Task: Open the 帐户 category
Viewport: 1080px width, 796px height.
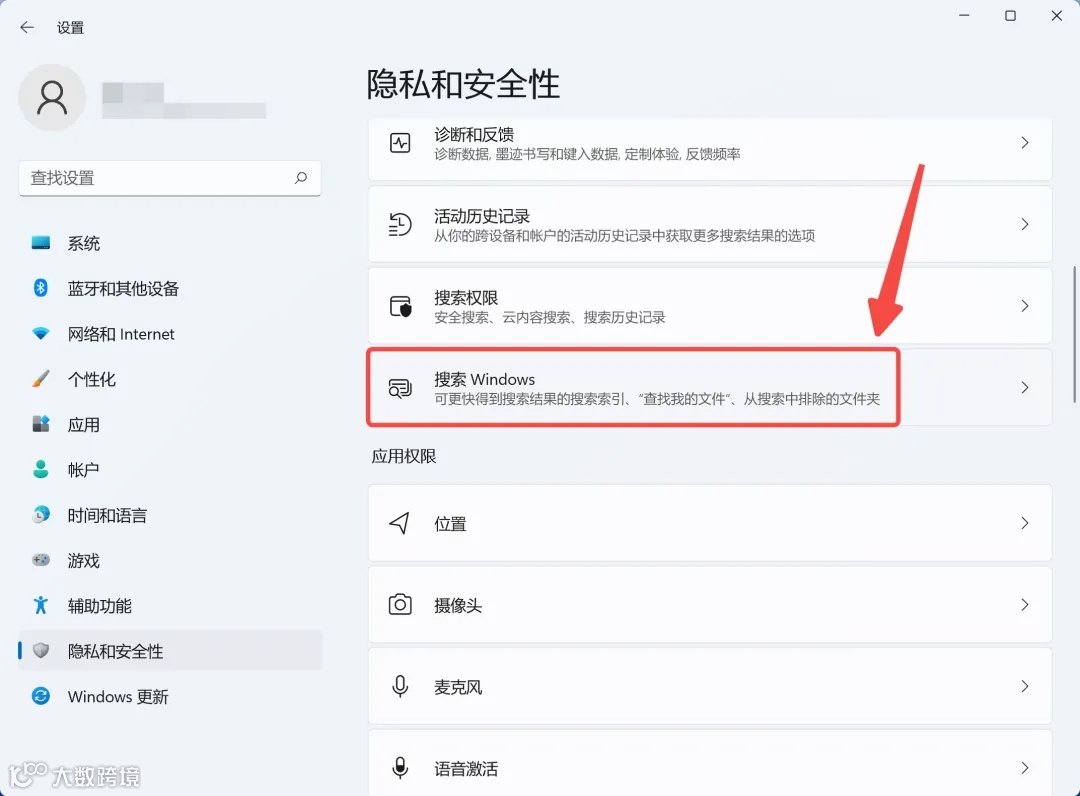Action: point(170,470)
